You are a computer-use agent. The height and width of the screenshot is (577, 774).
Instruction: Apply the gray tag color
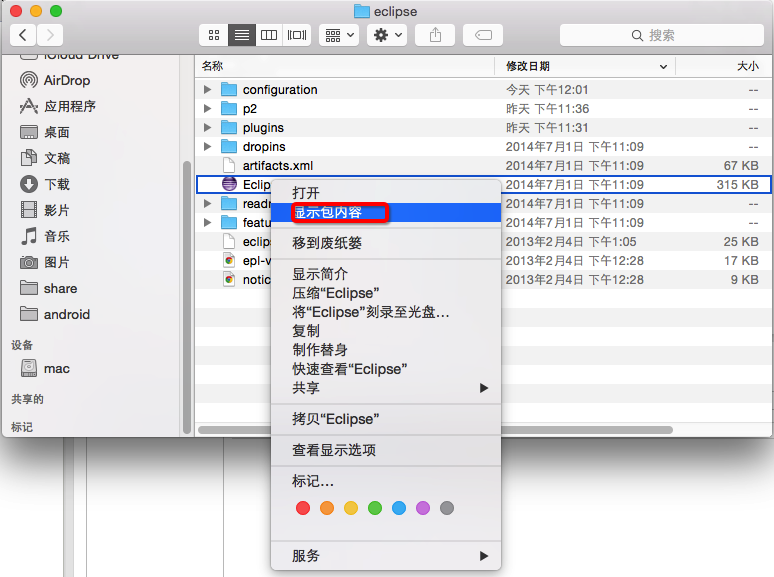447,508
